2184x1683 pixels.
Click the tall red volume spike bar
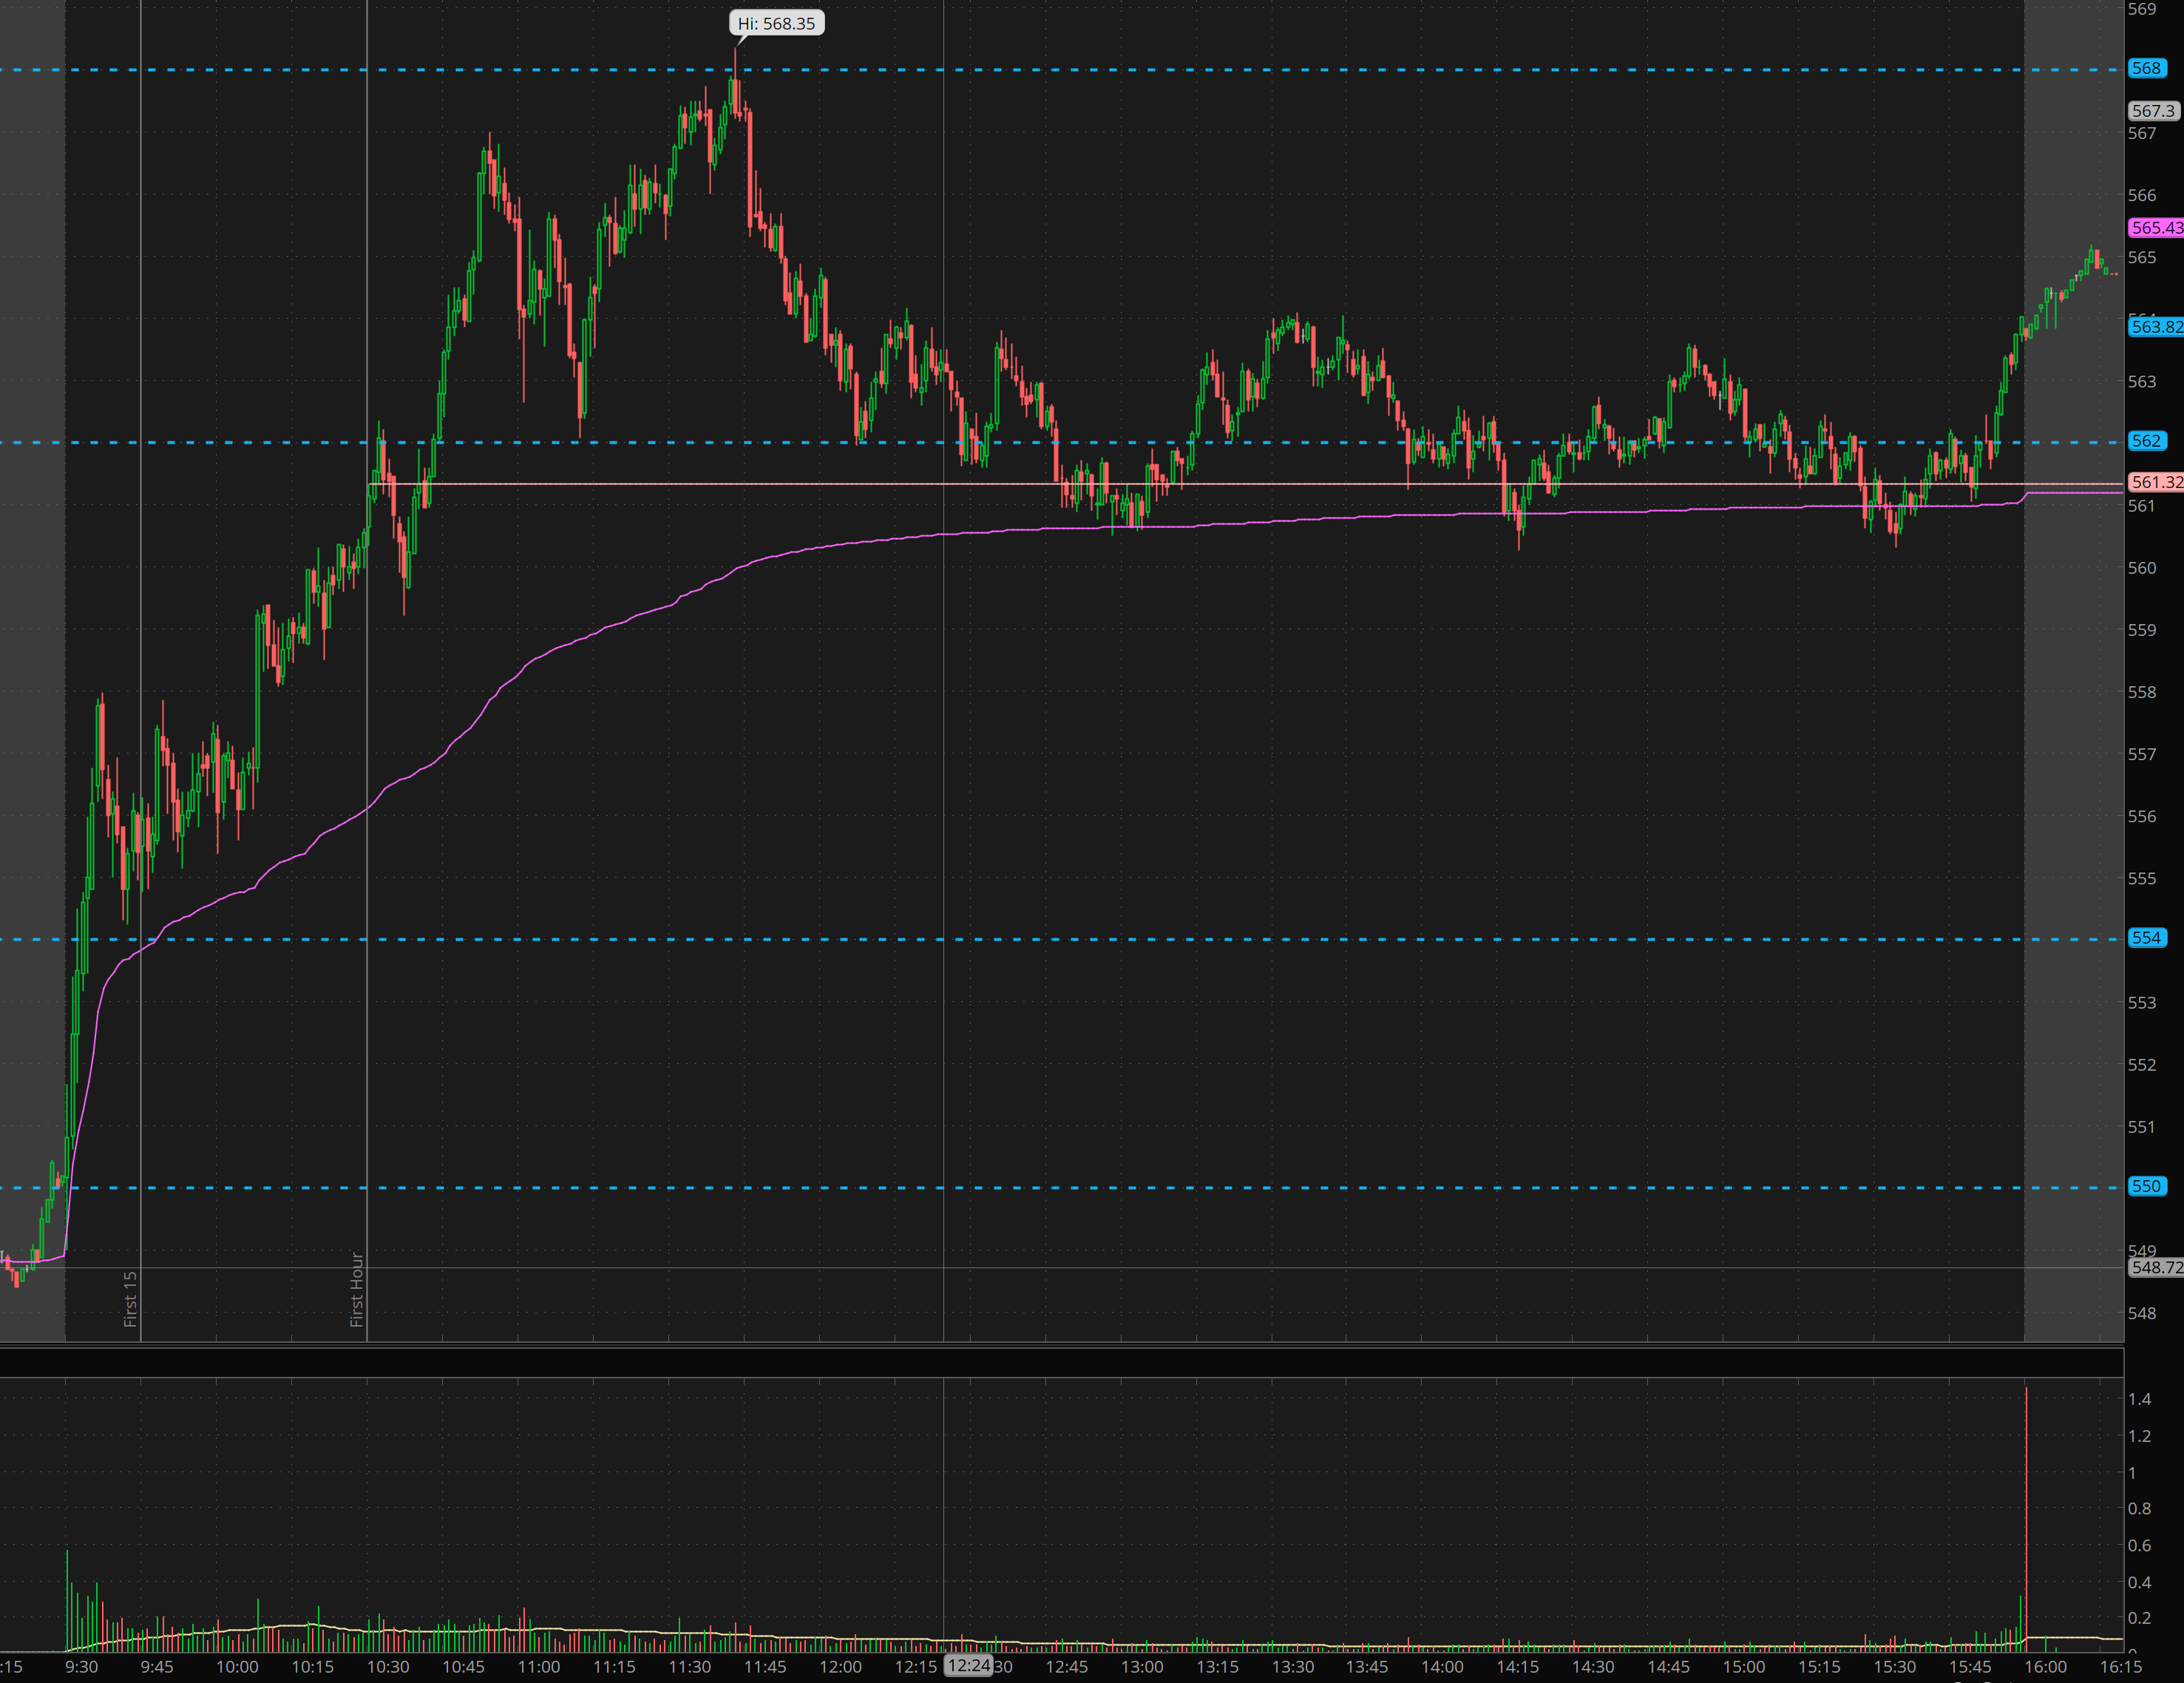click(x=2026, y=1520)
